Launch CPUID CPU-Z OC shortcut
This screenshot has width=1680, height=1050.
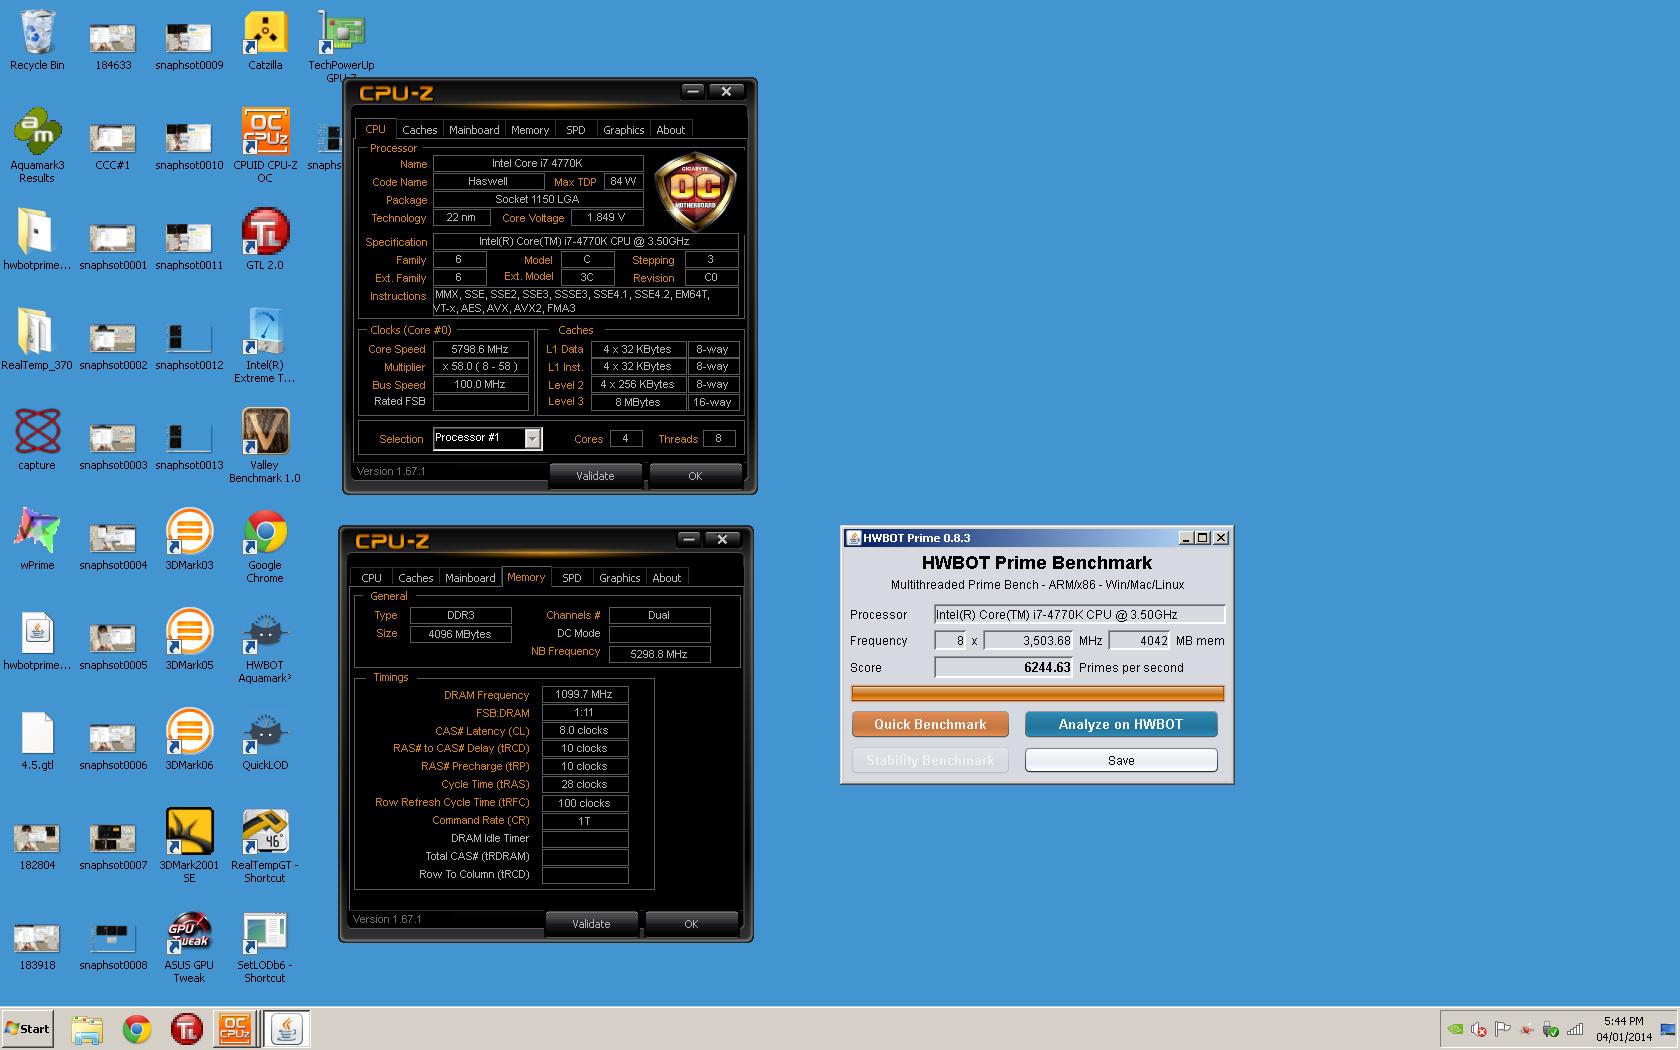click(x=265, y=145)
